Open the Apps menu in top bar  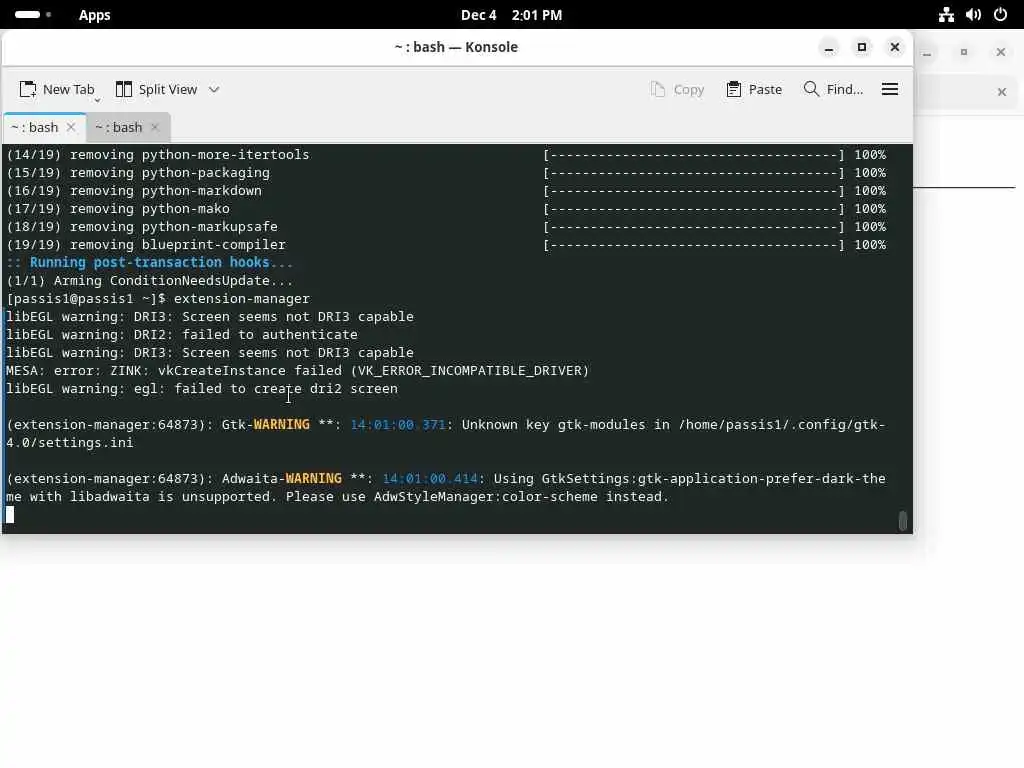(95, 15)
